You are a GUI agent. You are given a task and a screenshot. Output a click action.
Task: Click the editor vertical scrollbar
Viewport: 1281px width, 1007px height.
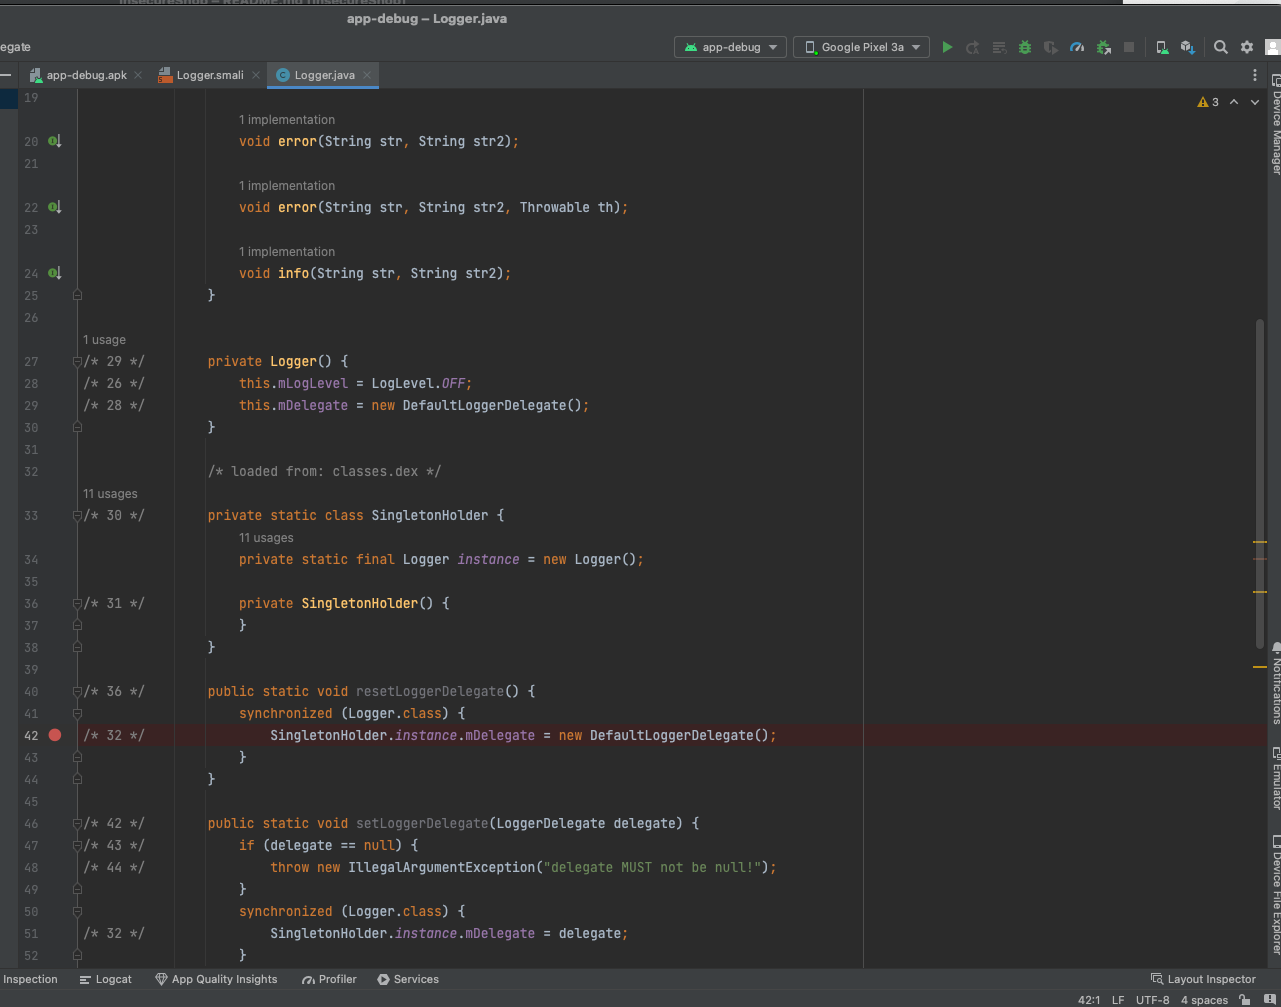click(1260, 482)
